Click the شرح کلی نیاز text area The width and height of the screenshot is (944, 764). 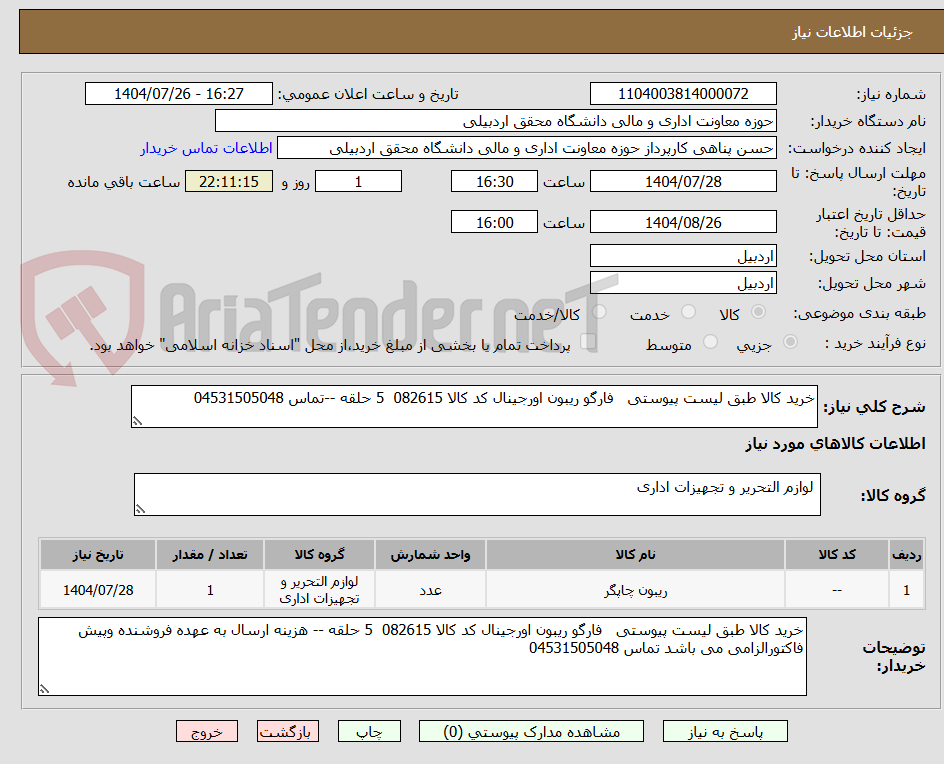tap(474, 406)
